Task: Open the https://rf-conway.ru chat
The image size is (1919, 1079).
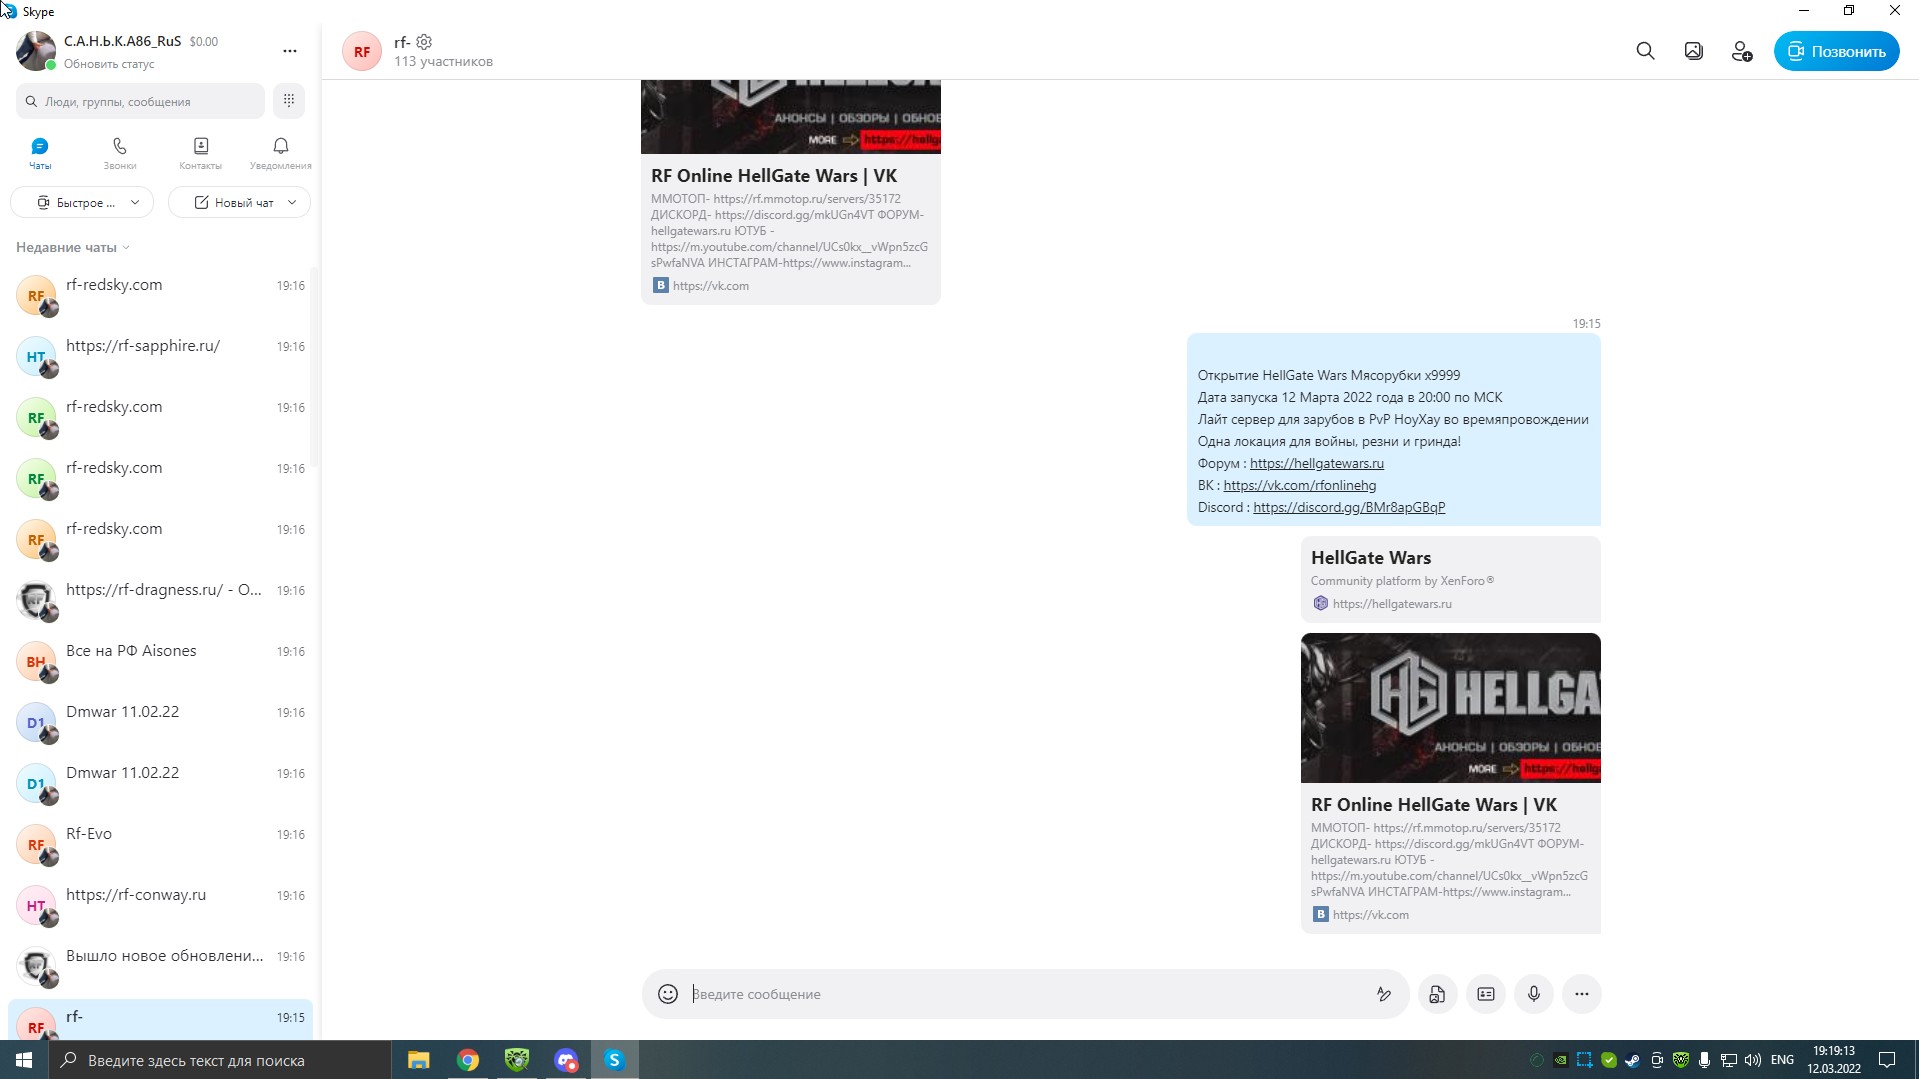Action: click(160, 905)
